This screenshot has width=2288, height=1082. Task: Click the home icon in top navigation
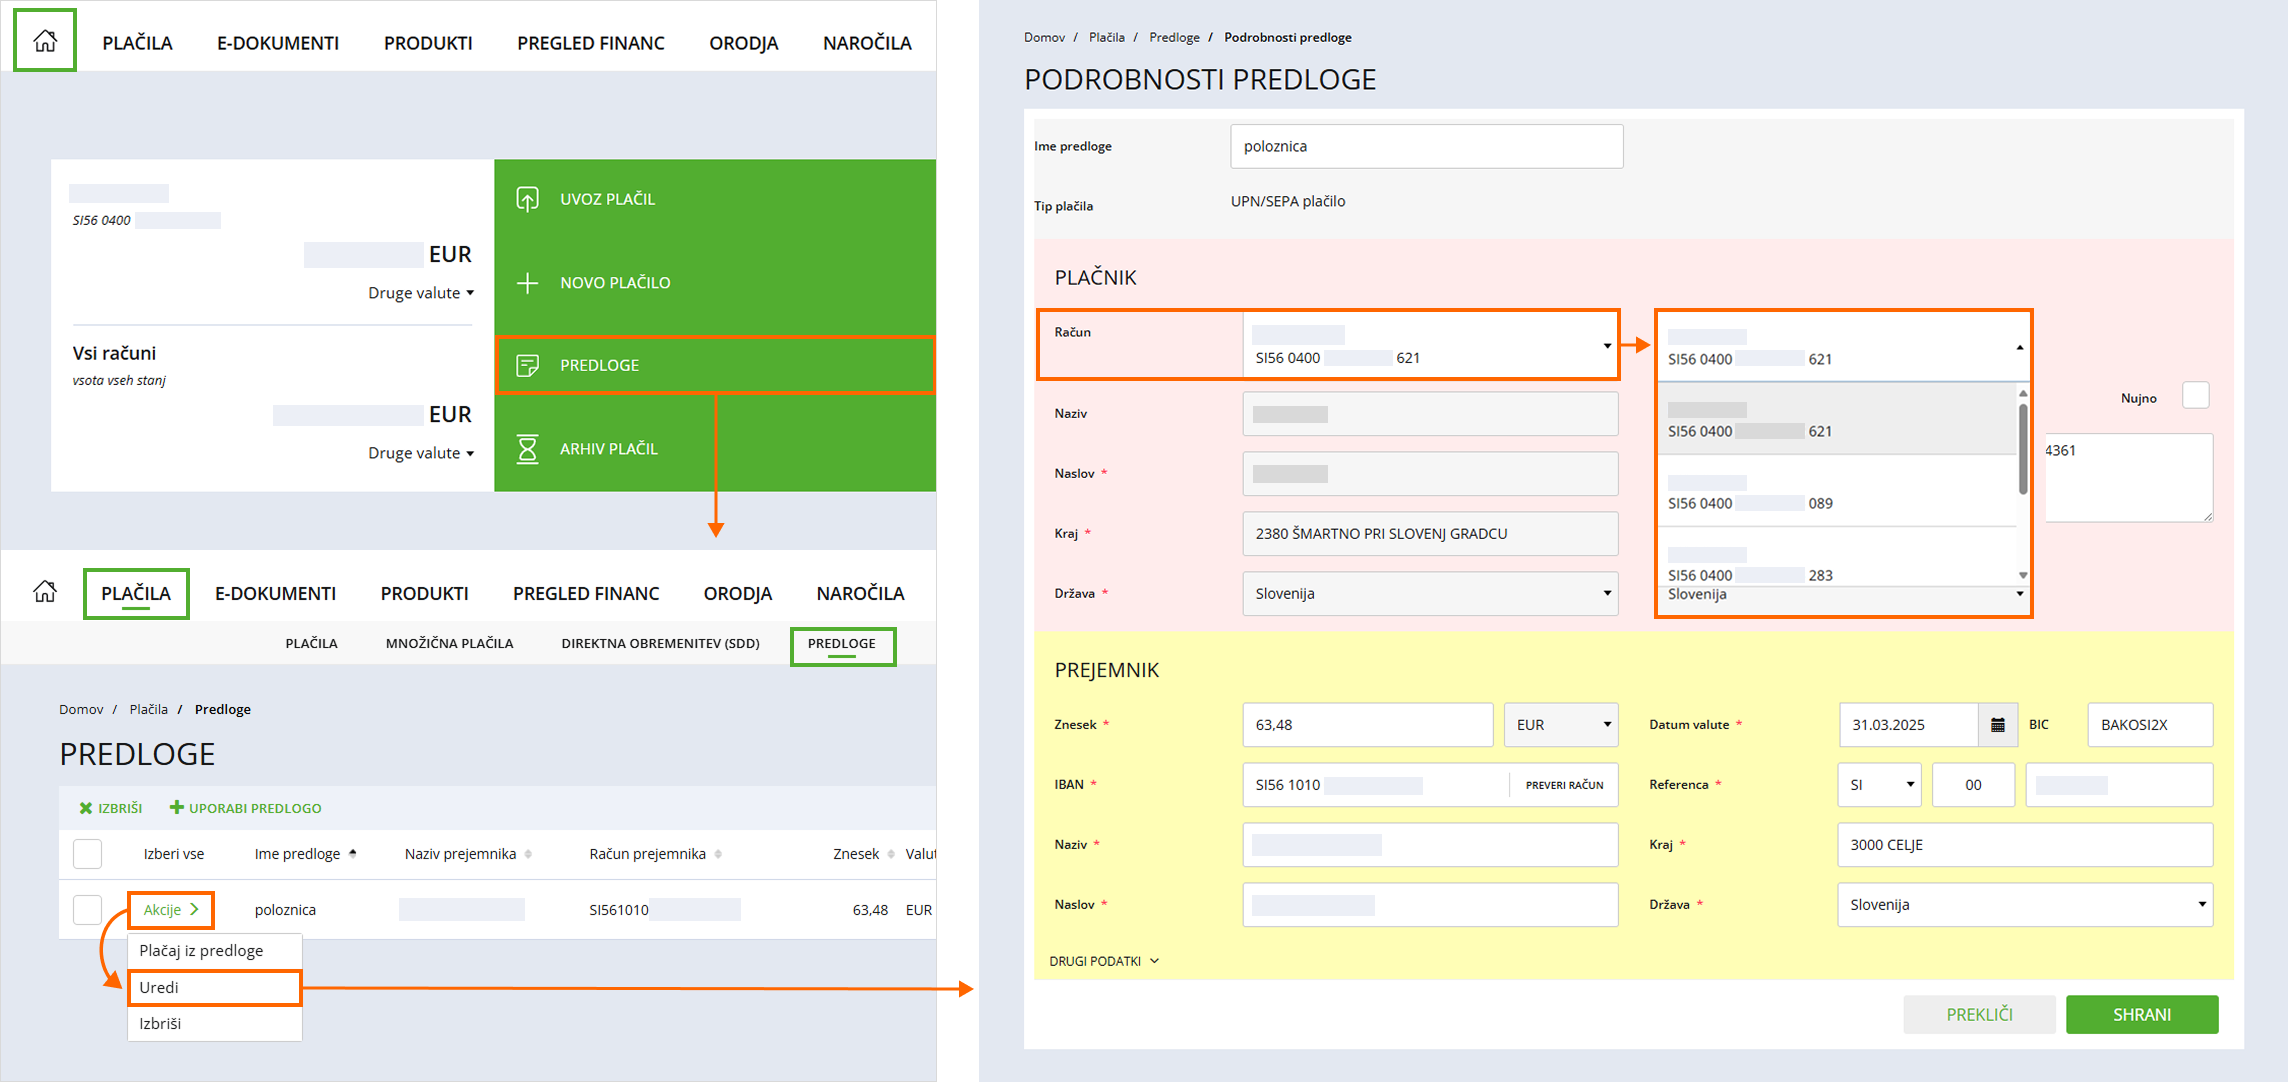coord(45,41)
